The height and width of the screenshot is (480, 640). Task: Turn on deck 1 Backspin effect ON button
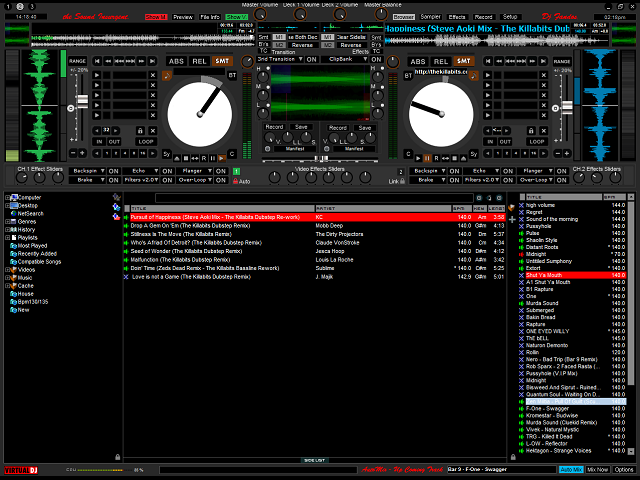coord(113,171)
